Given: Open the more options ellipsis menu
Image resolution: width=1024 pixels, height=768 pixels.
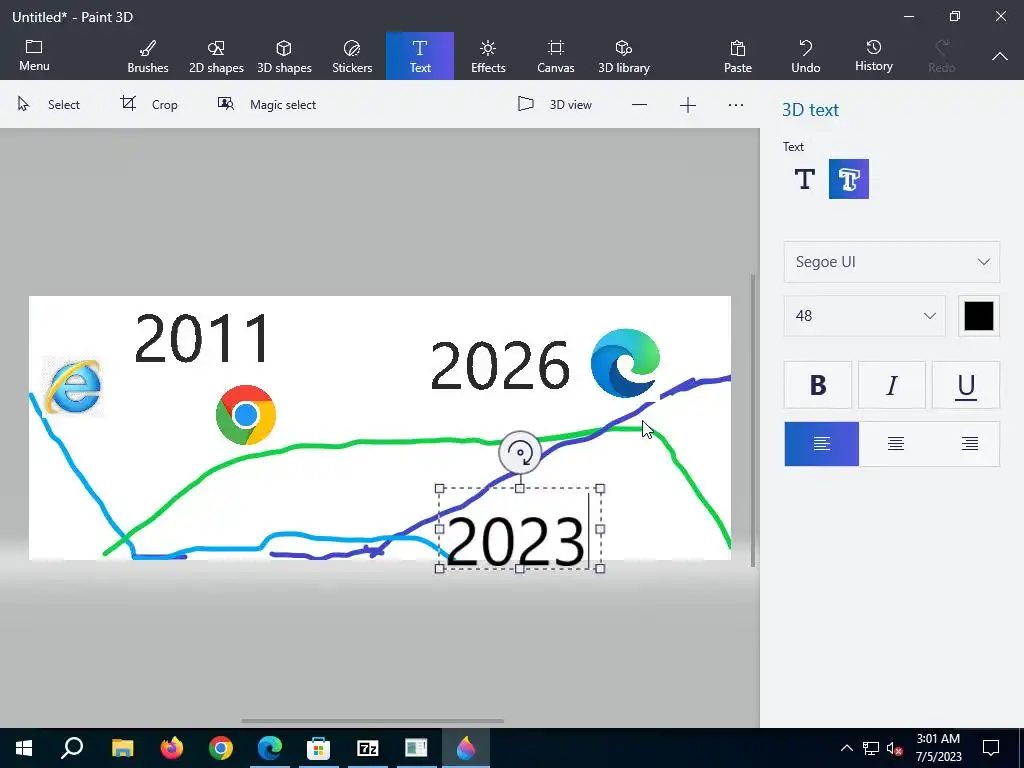Looking at the screenshot, I should (x=736, y=105).
